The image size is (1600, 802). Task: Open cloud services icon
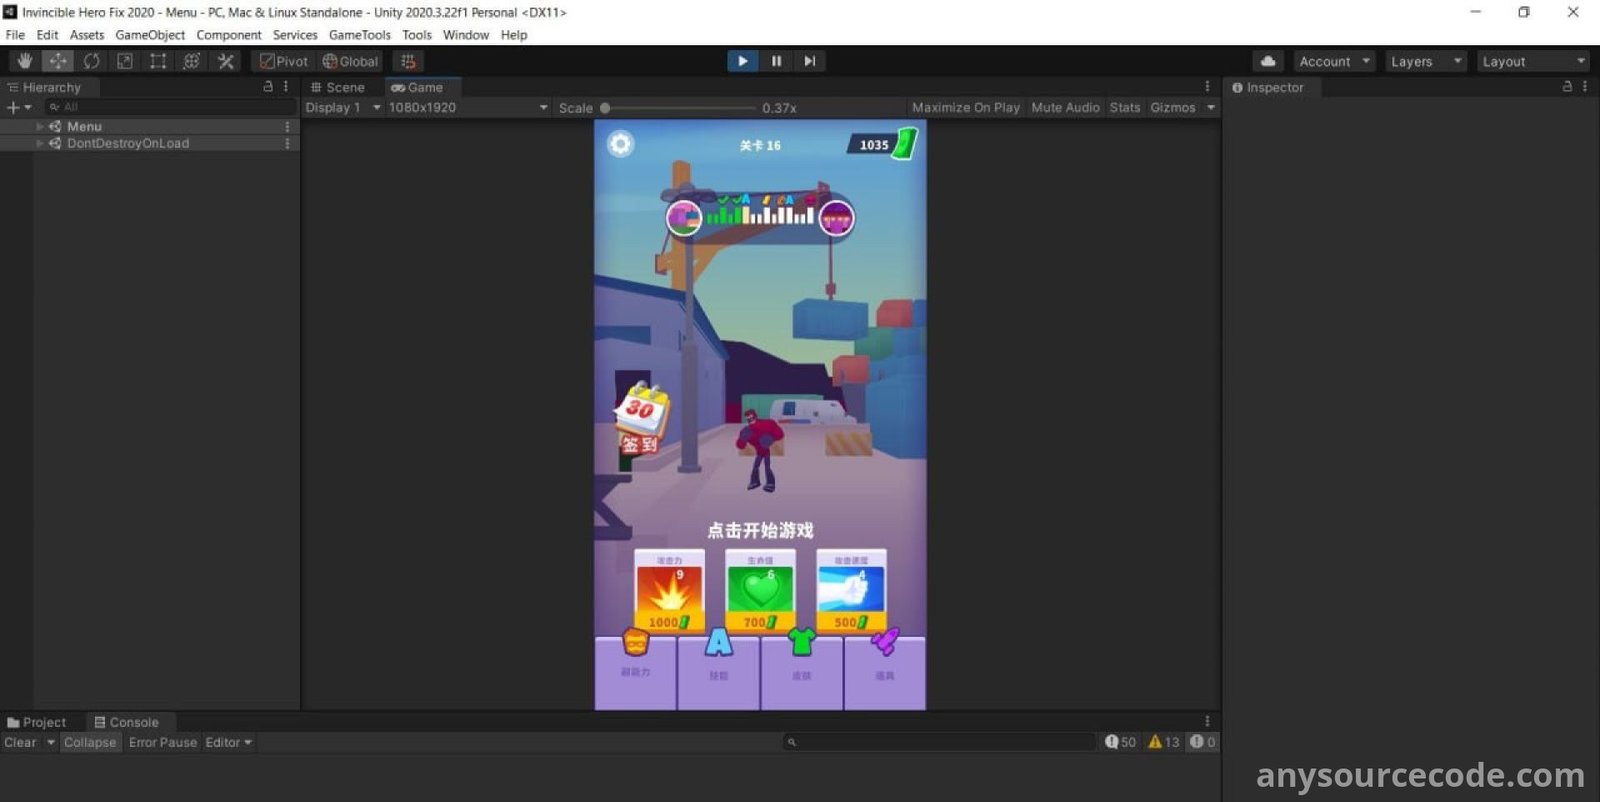1268,61
